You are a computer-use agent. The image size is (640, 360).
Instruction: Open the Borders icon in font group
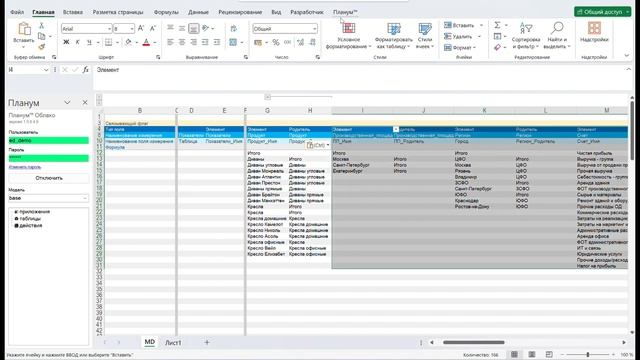(109, 42)
